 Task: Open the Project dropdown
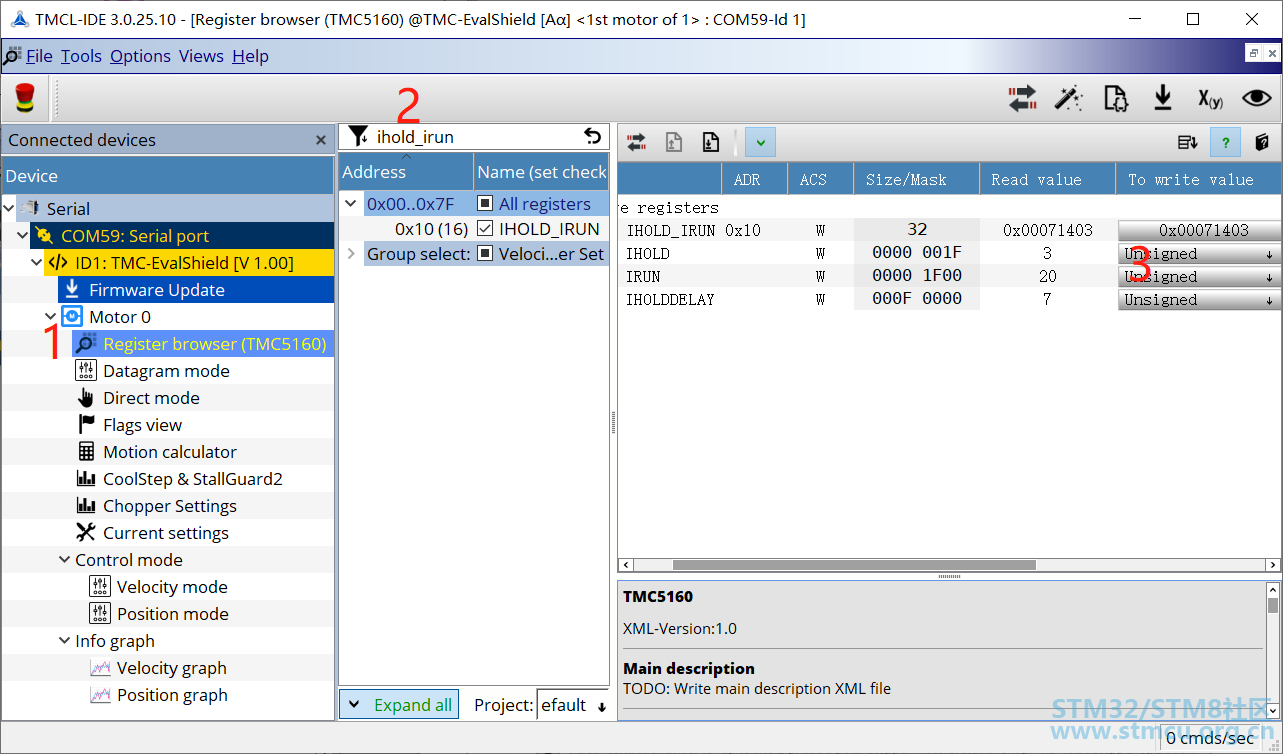click(573, 705)
